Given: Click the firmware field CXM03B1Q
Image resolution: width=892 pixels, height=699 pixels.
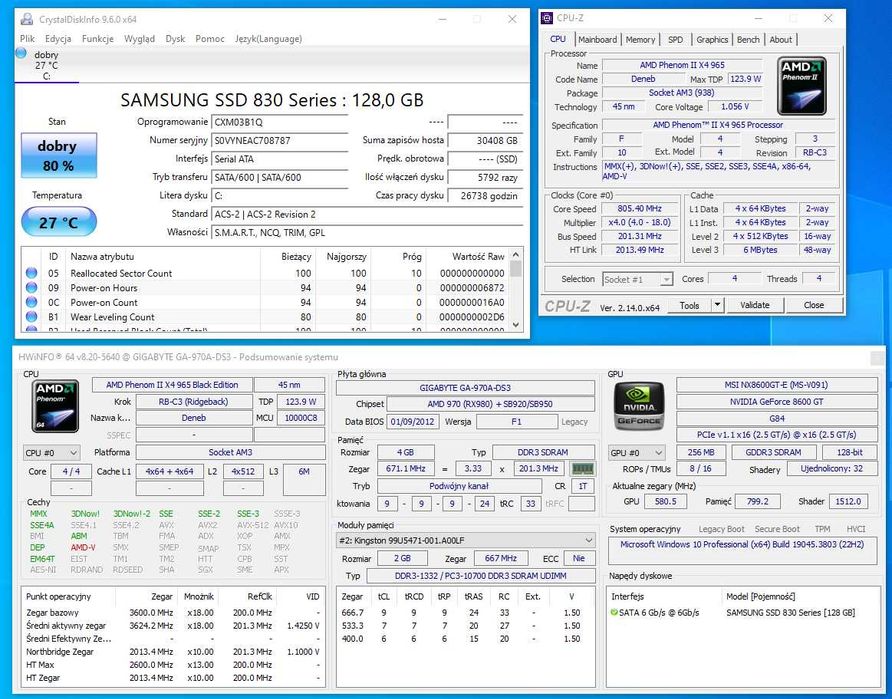Looking at the screenshot, I should [279, 122].
